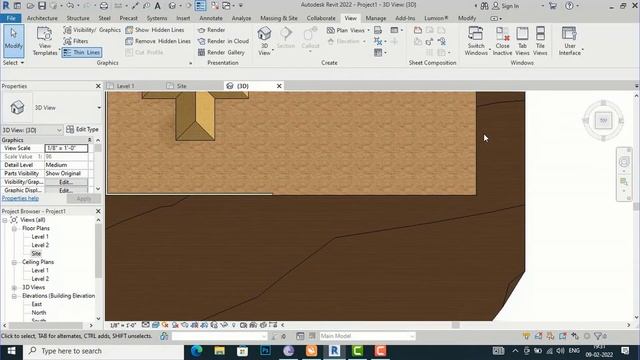640x360 pixels.
Task: Create a 3D View
Action: [264, 41]
